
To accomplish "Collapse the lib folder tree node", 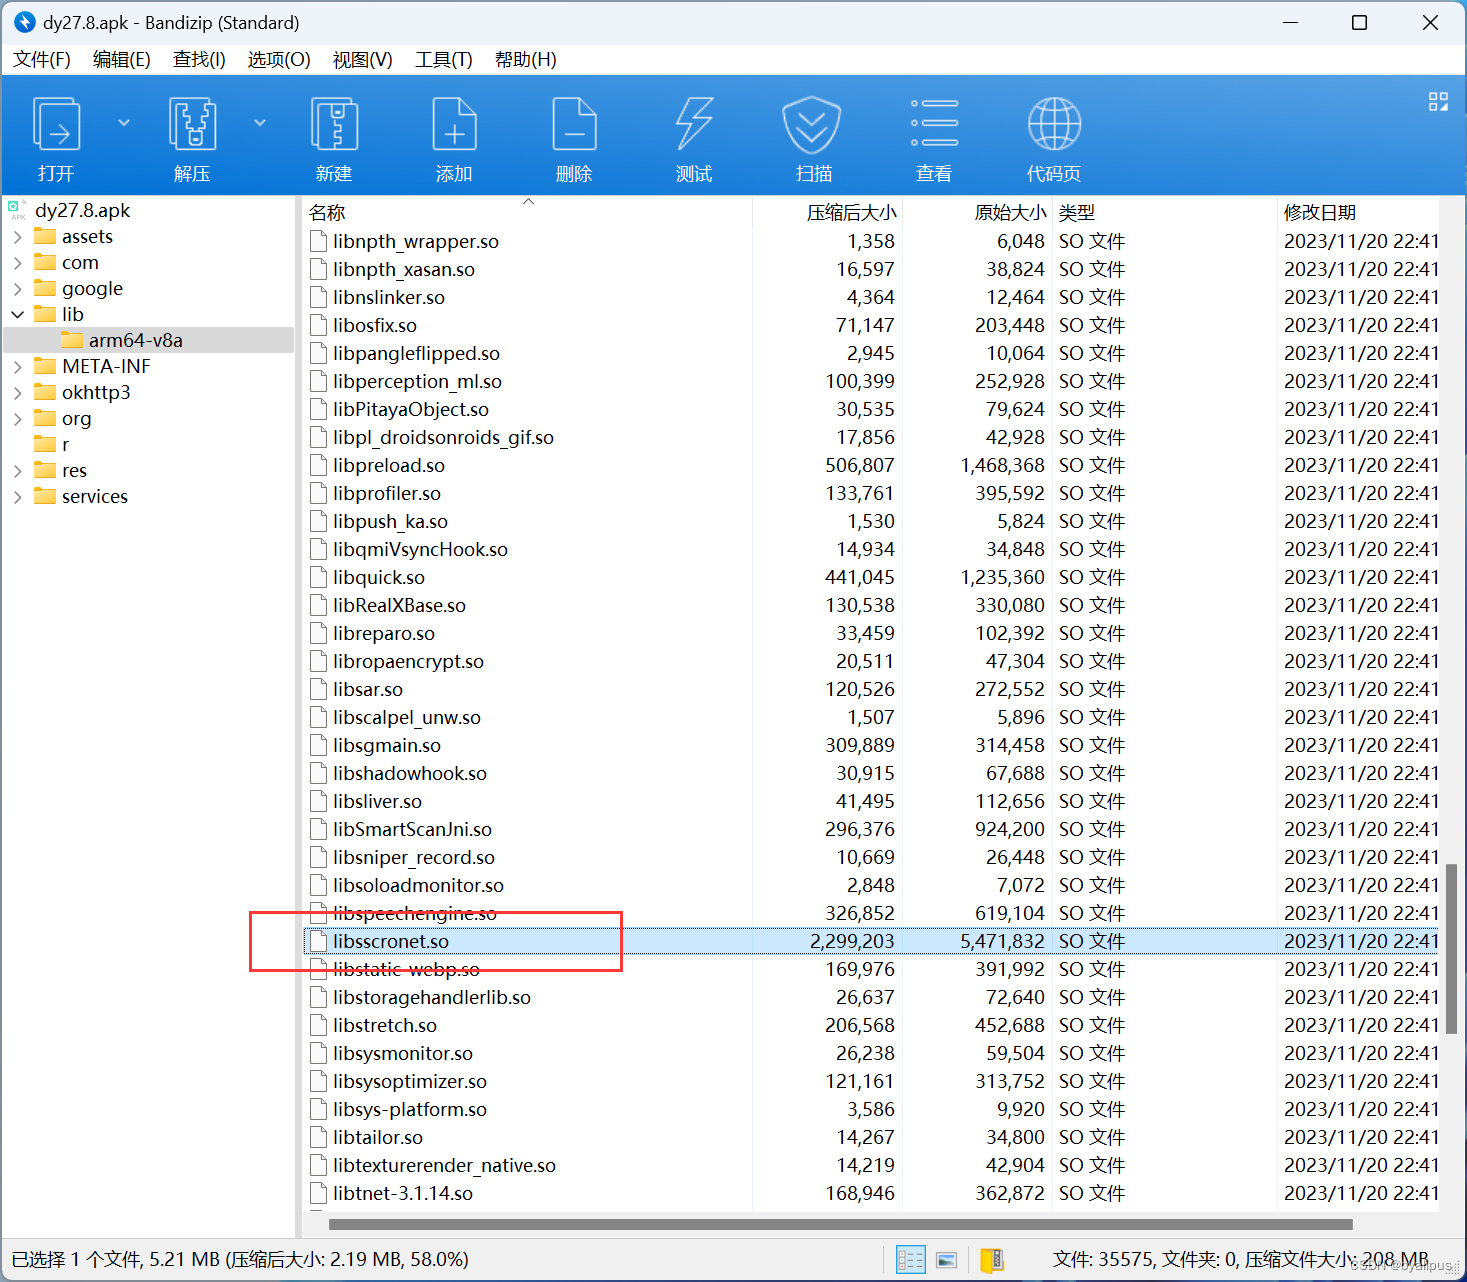I will [17, 315].
